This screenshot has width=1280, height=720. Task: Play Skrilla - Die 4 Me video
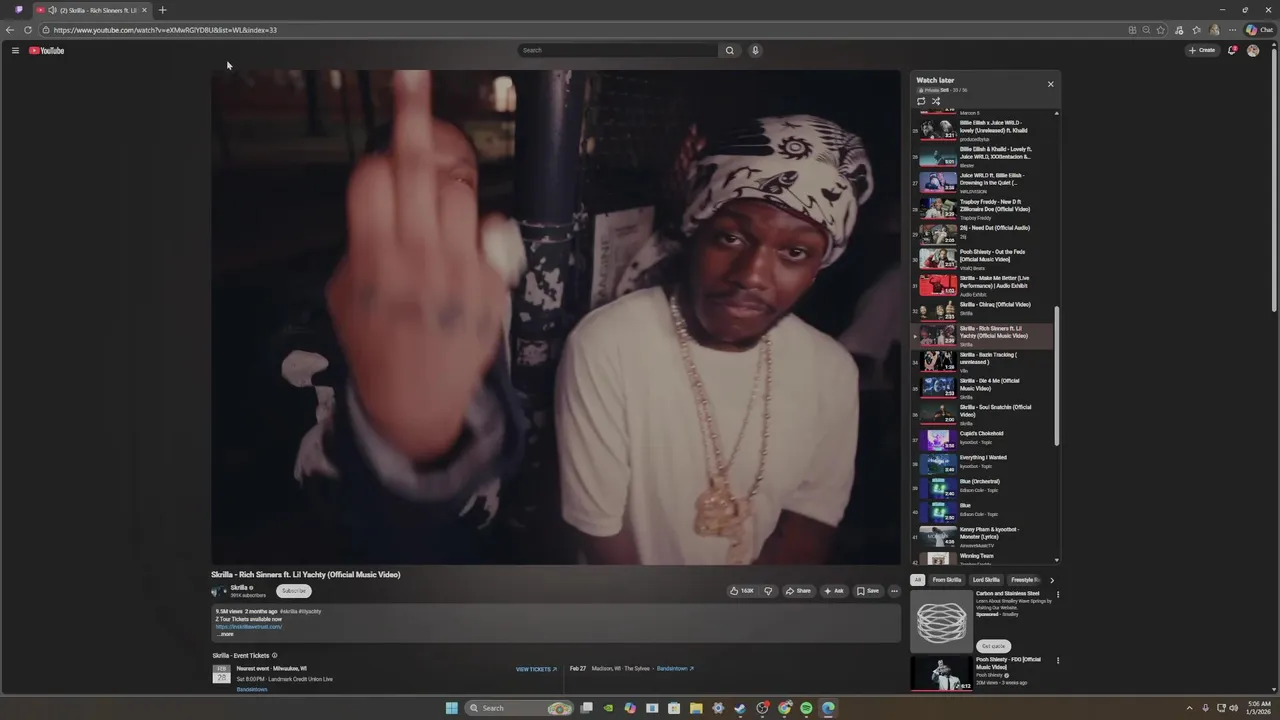[x=985, y=388]
